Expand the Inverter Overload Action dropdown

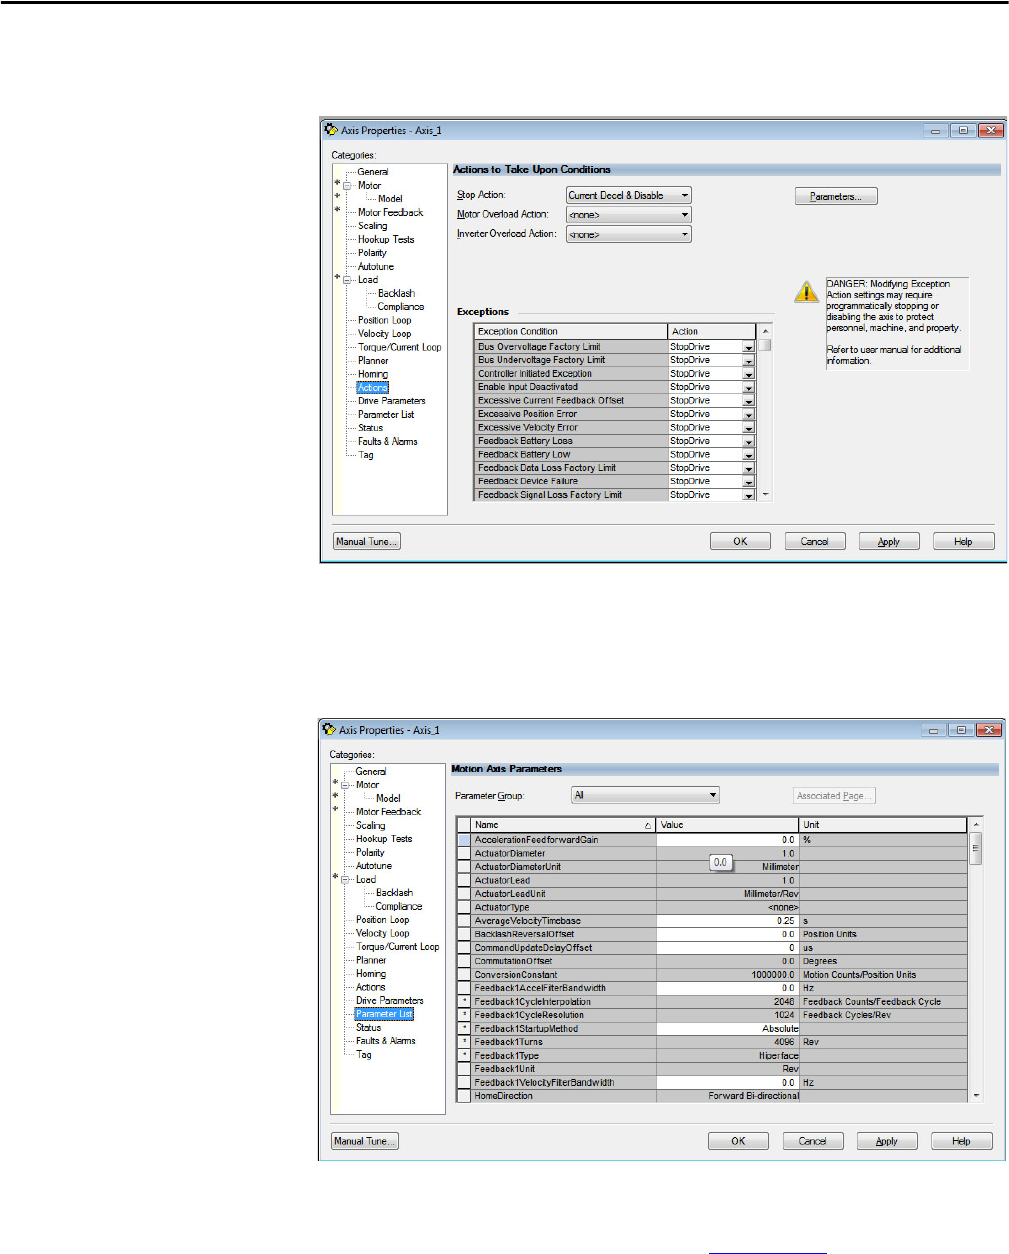pyautogui.click(x=685, y=235)
